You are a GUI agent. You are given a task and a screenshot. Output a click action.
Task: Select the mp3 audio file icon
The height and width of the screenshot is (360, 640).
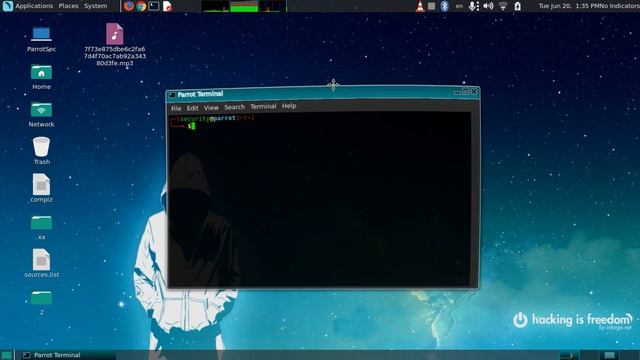pyautogui.click(x=115, y=34)
